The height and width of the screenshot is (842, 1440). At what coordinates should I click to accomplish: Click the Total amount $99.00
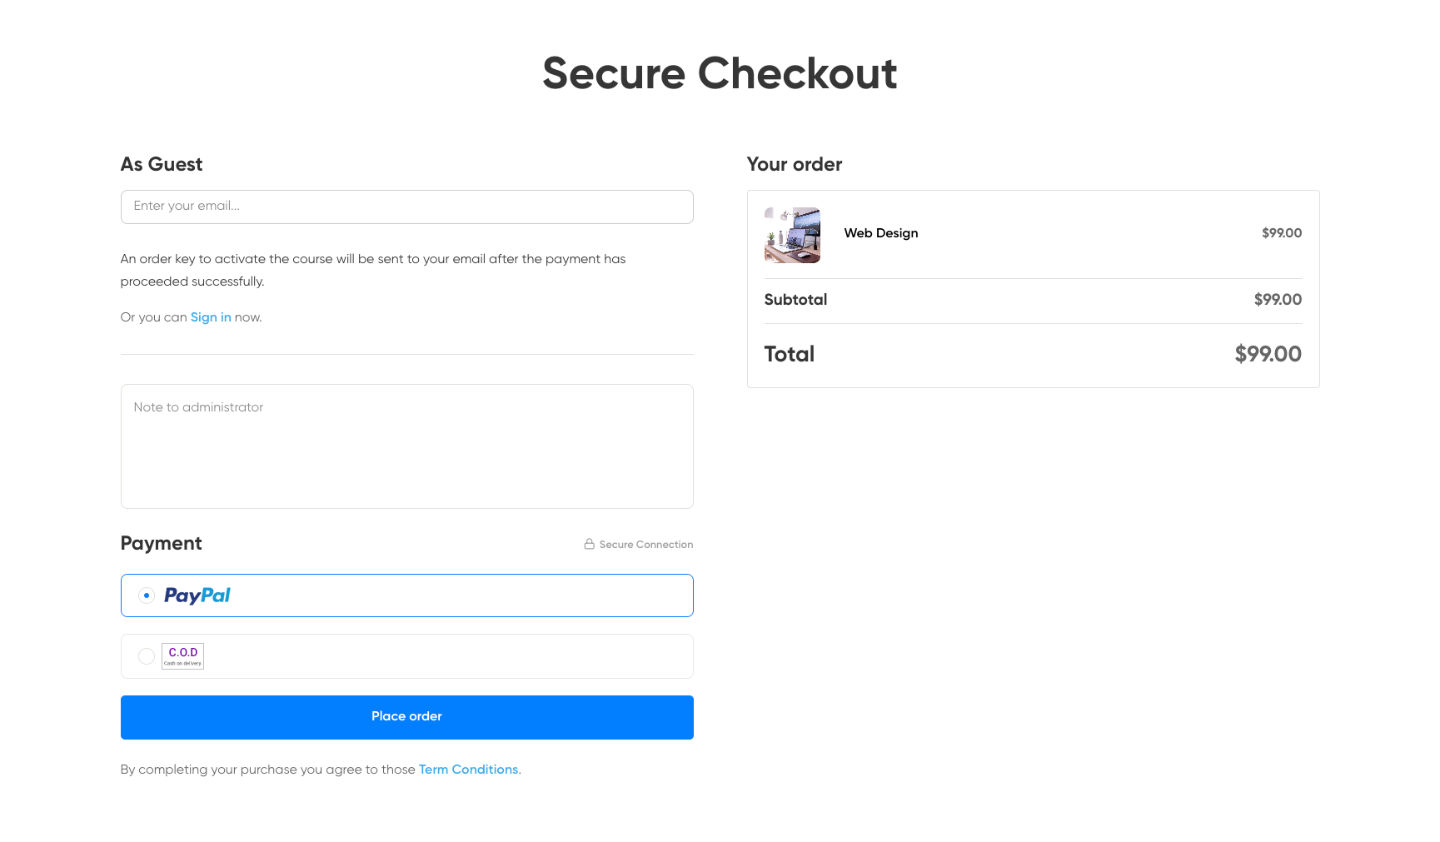(x=1267, y=354)
